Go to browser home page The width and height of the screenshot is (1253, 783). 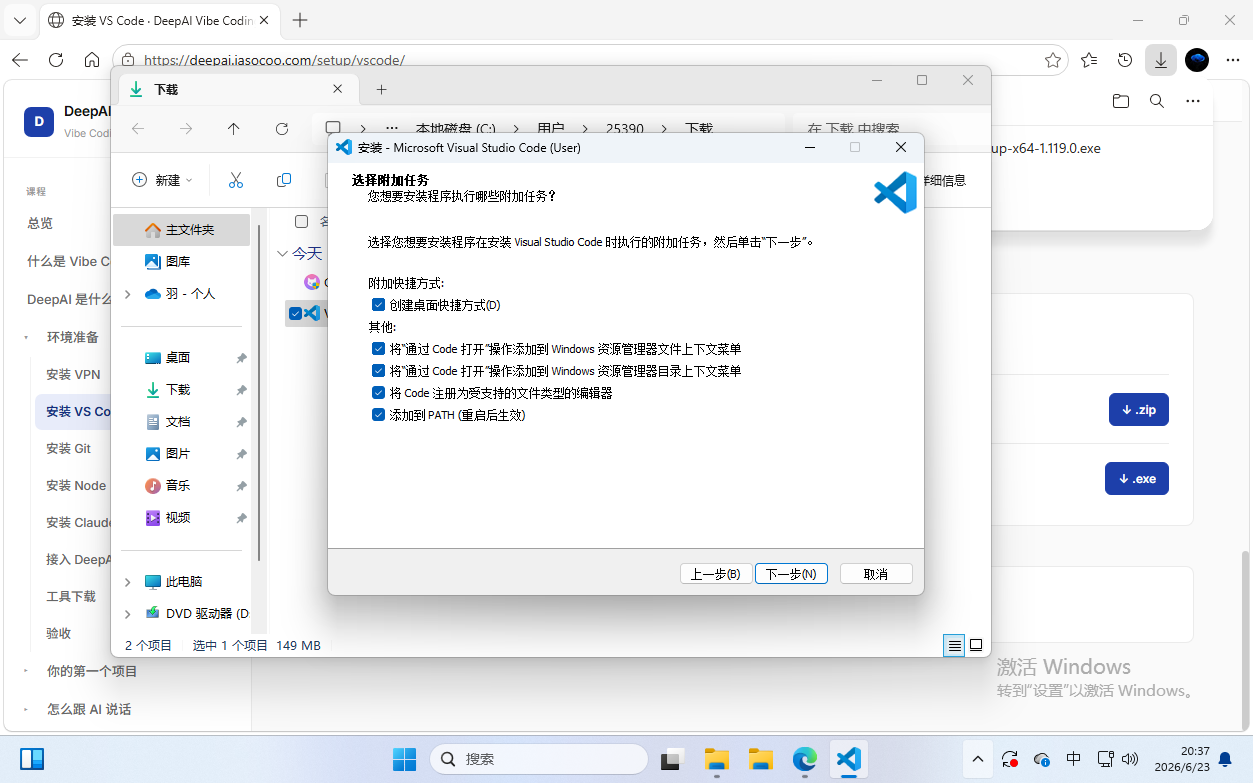[x=92, y=60]
